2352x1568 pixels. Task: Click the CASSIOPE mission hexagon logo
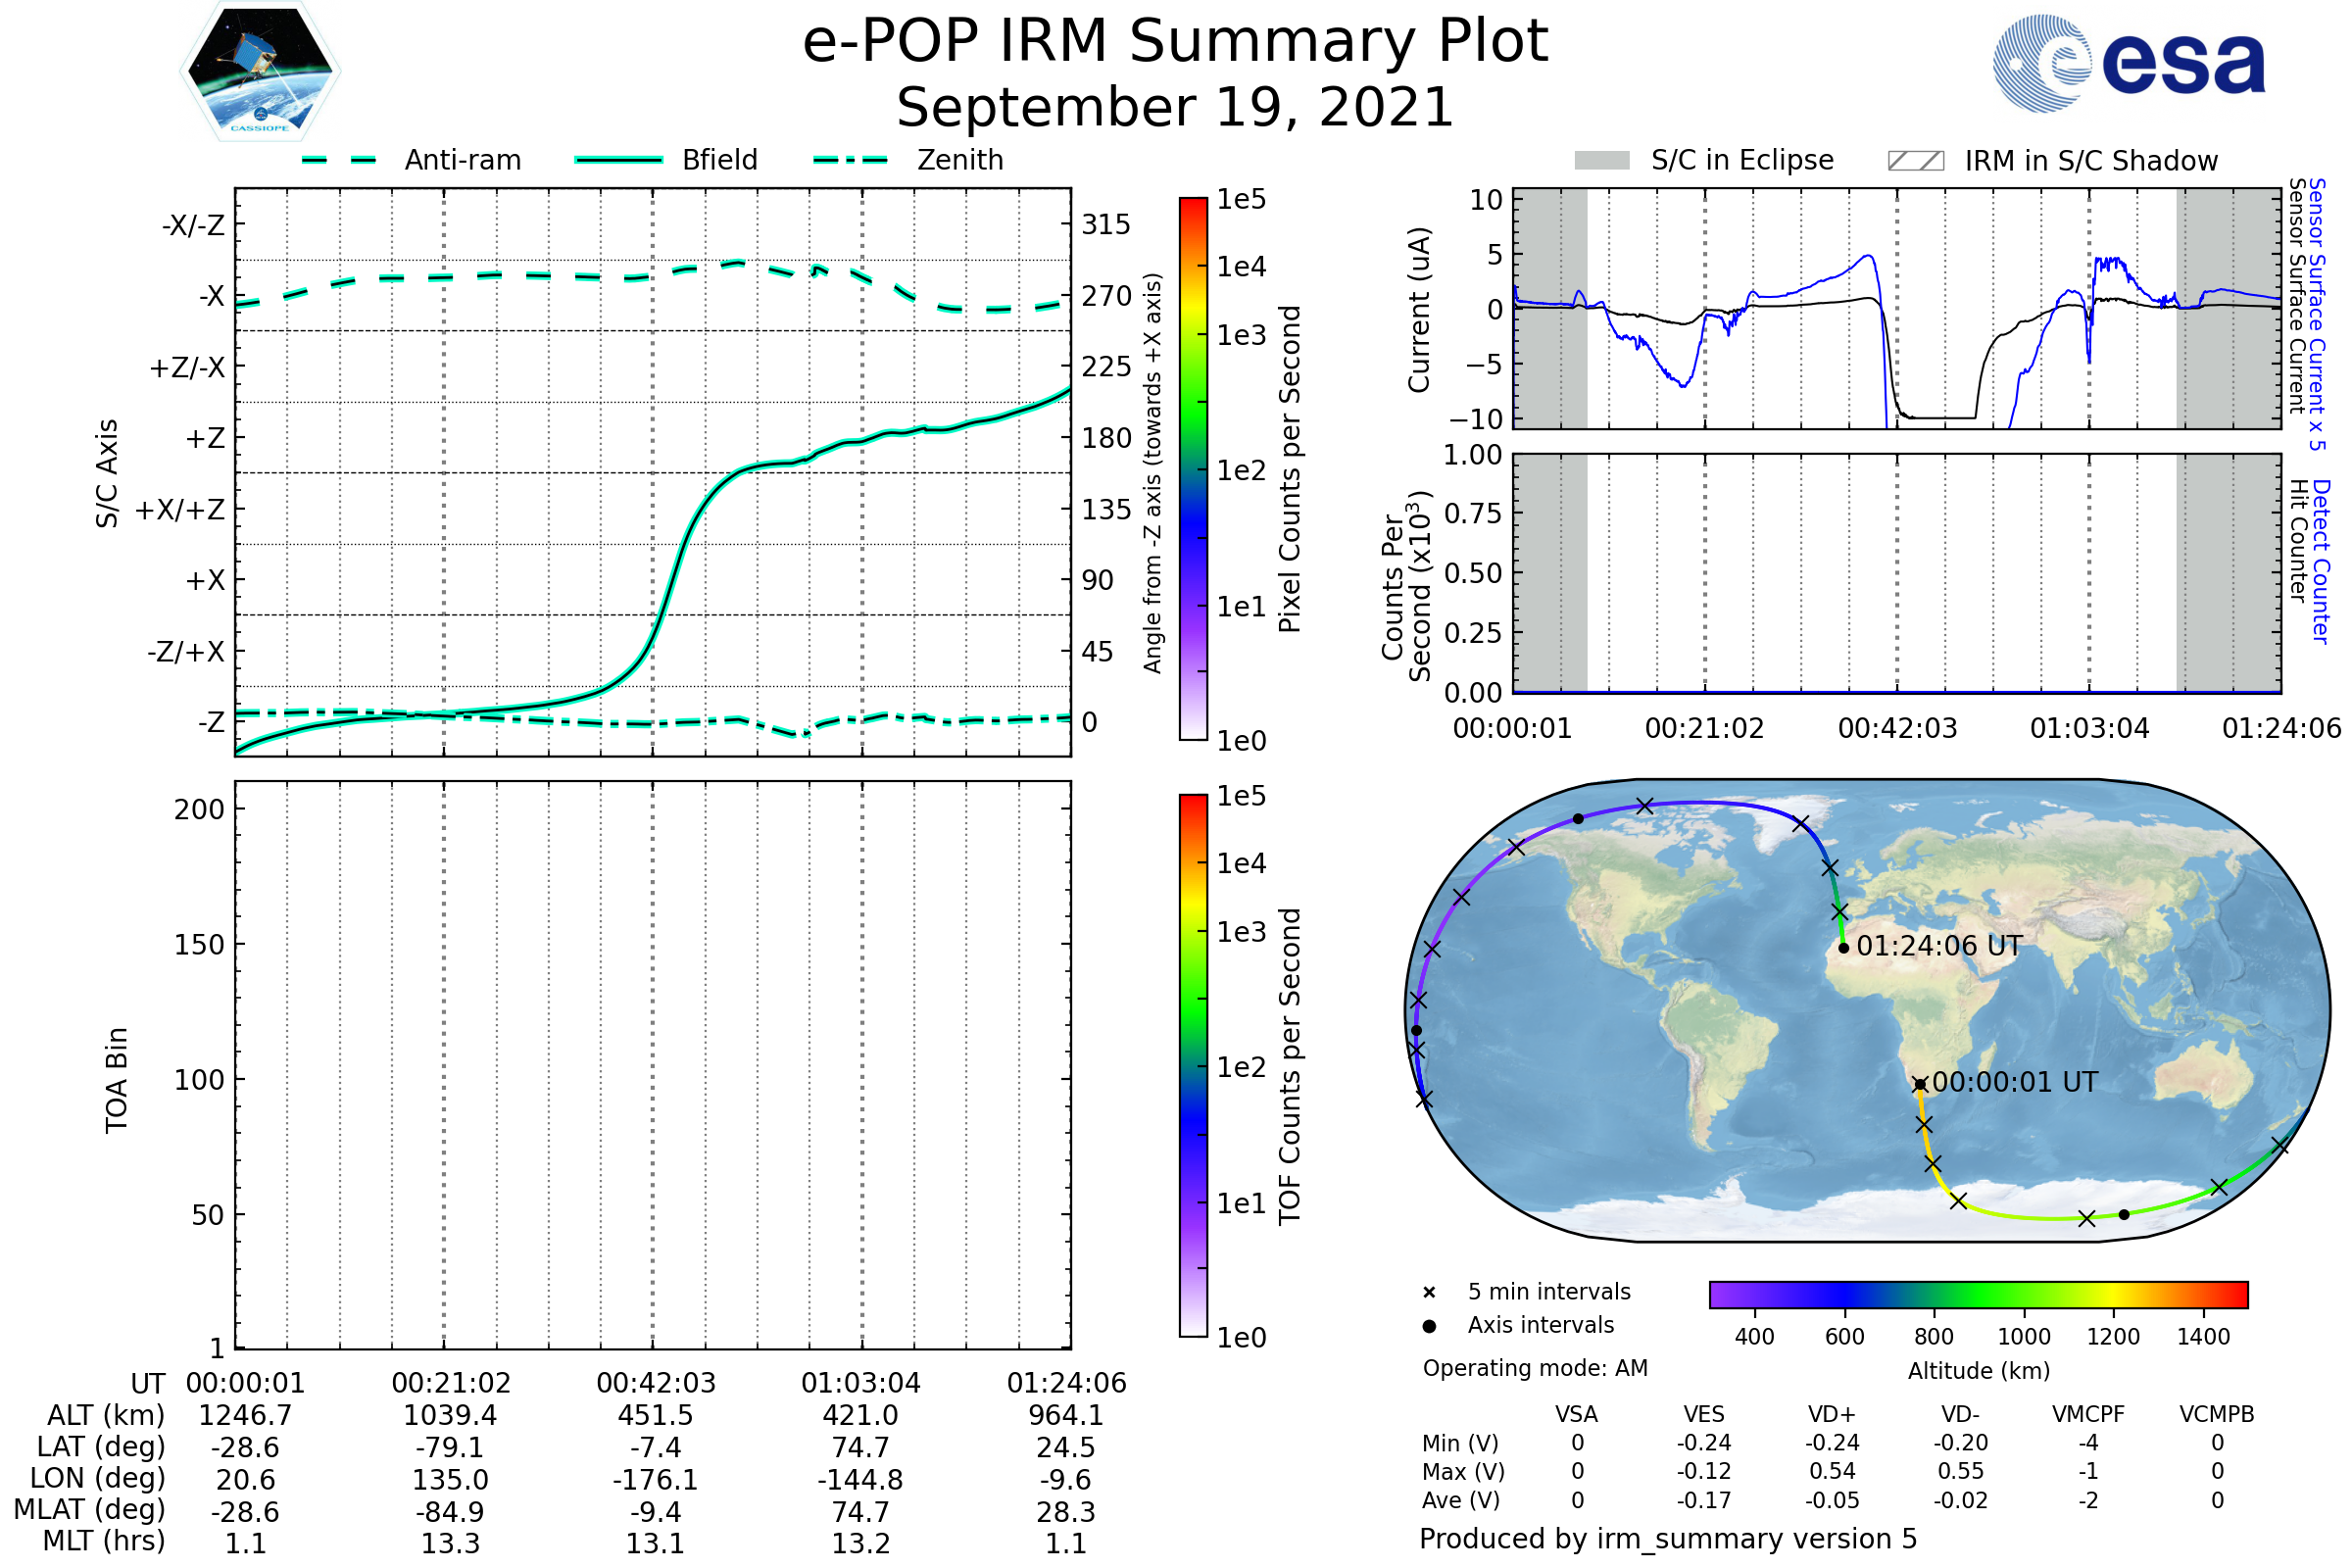(260, 72)
